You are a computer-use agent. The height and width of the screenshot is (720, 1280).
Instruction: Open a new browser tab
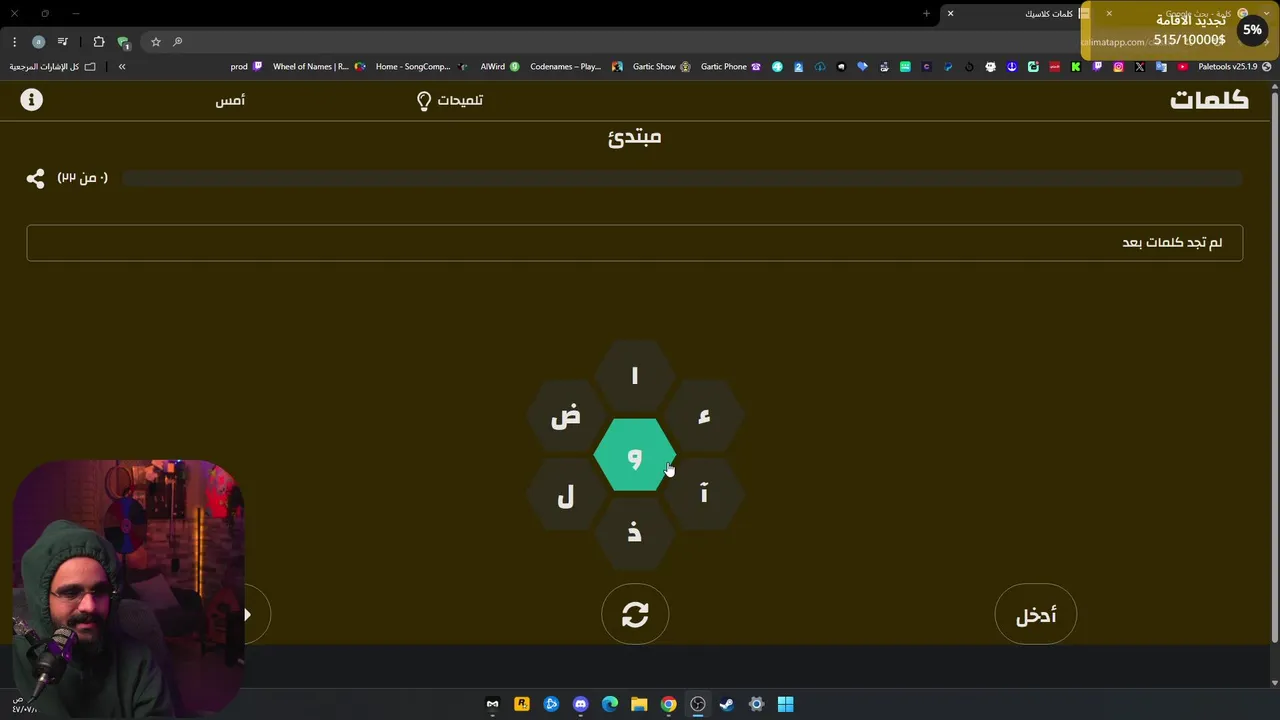coord(926,14)
